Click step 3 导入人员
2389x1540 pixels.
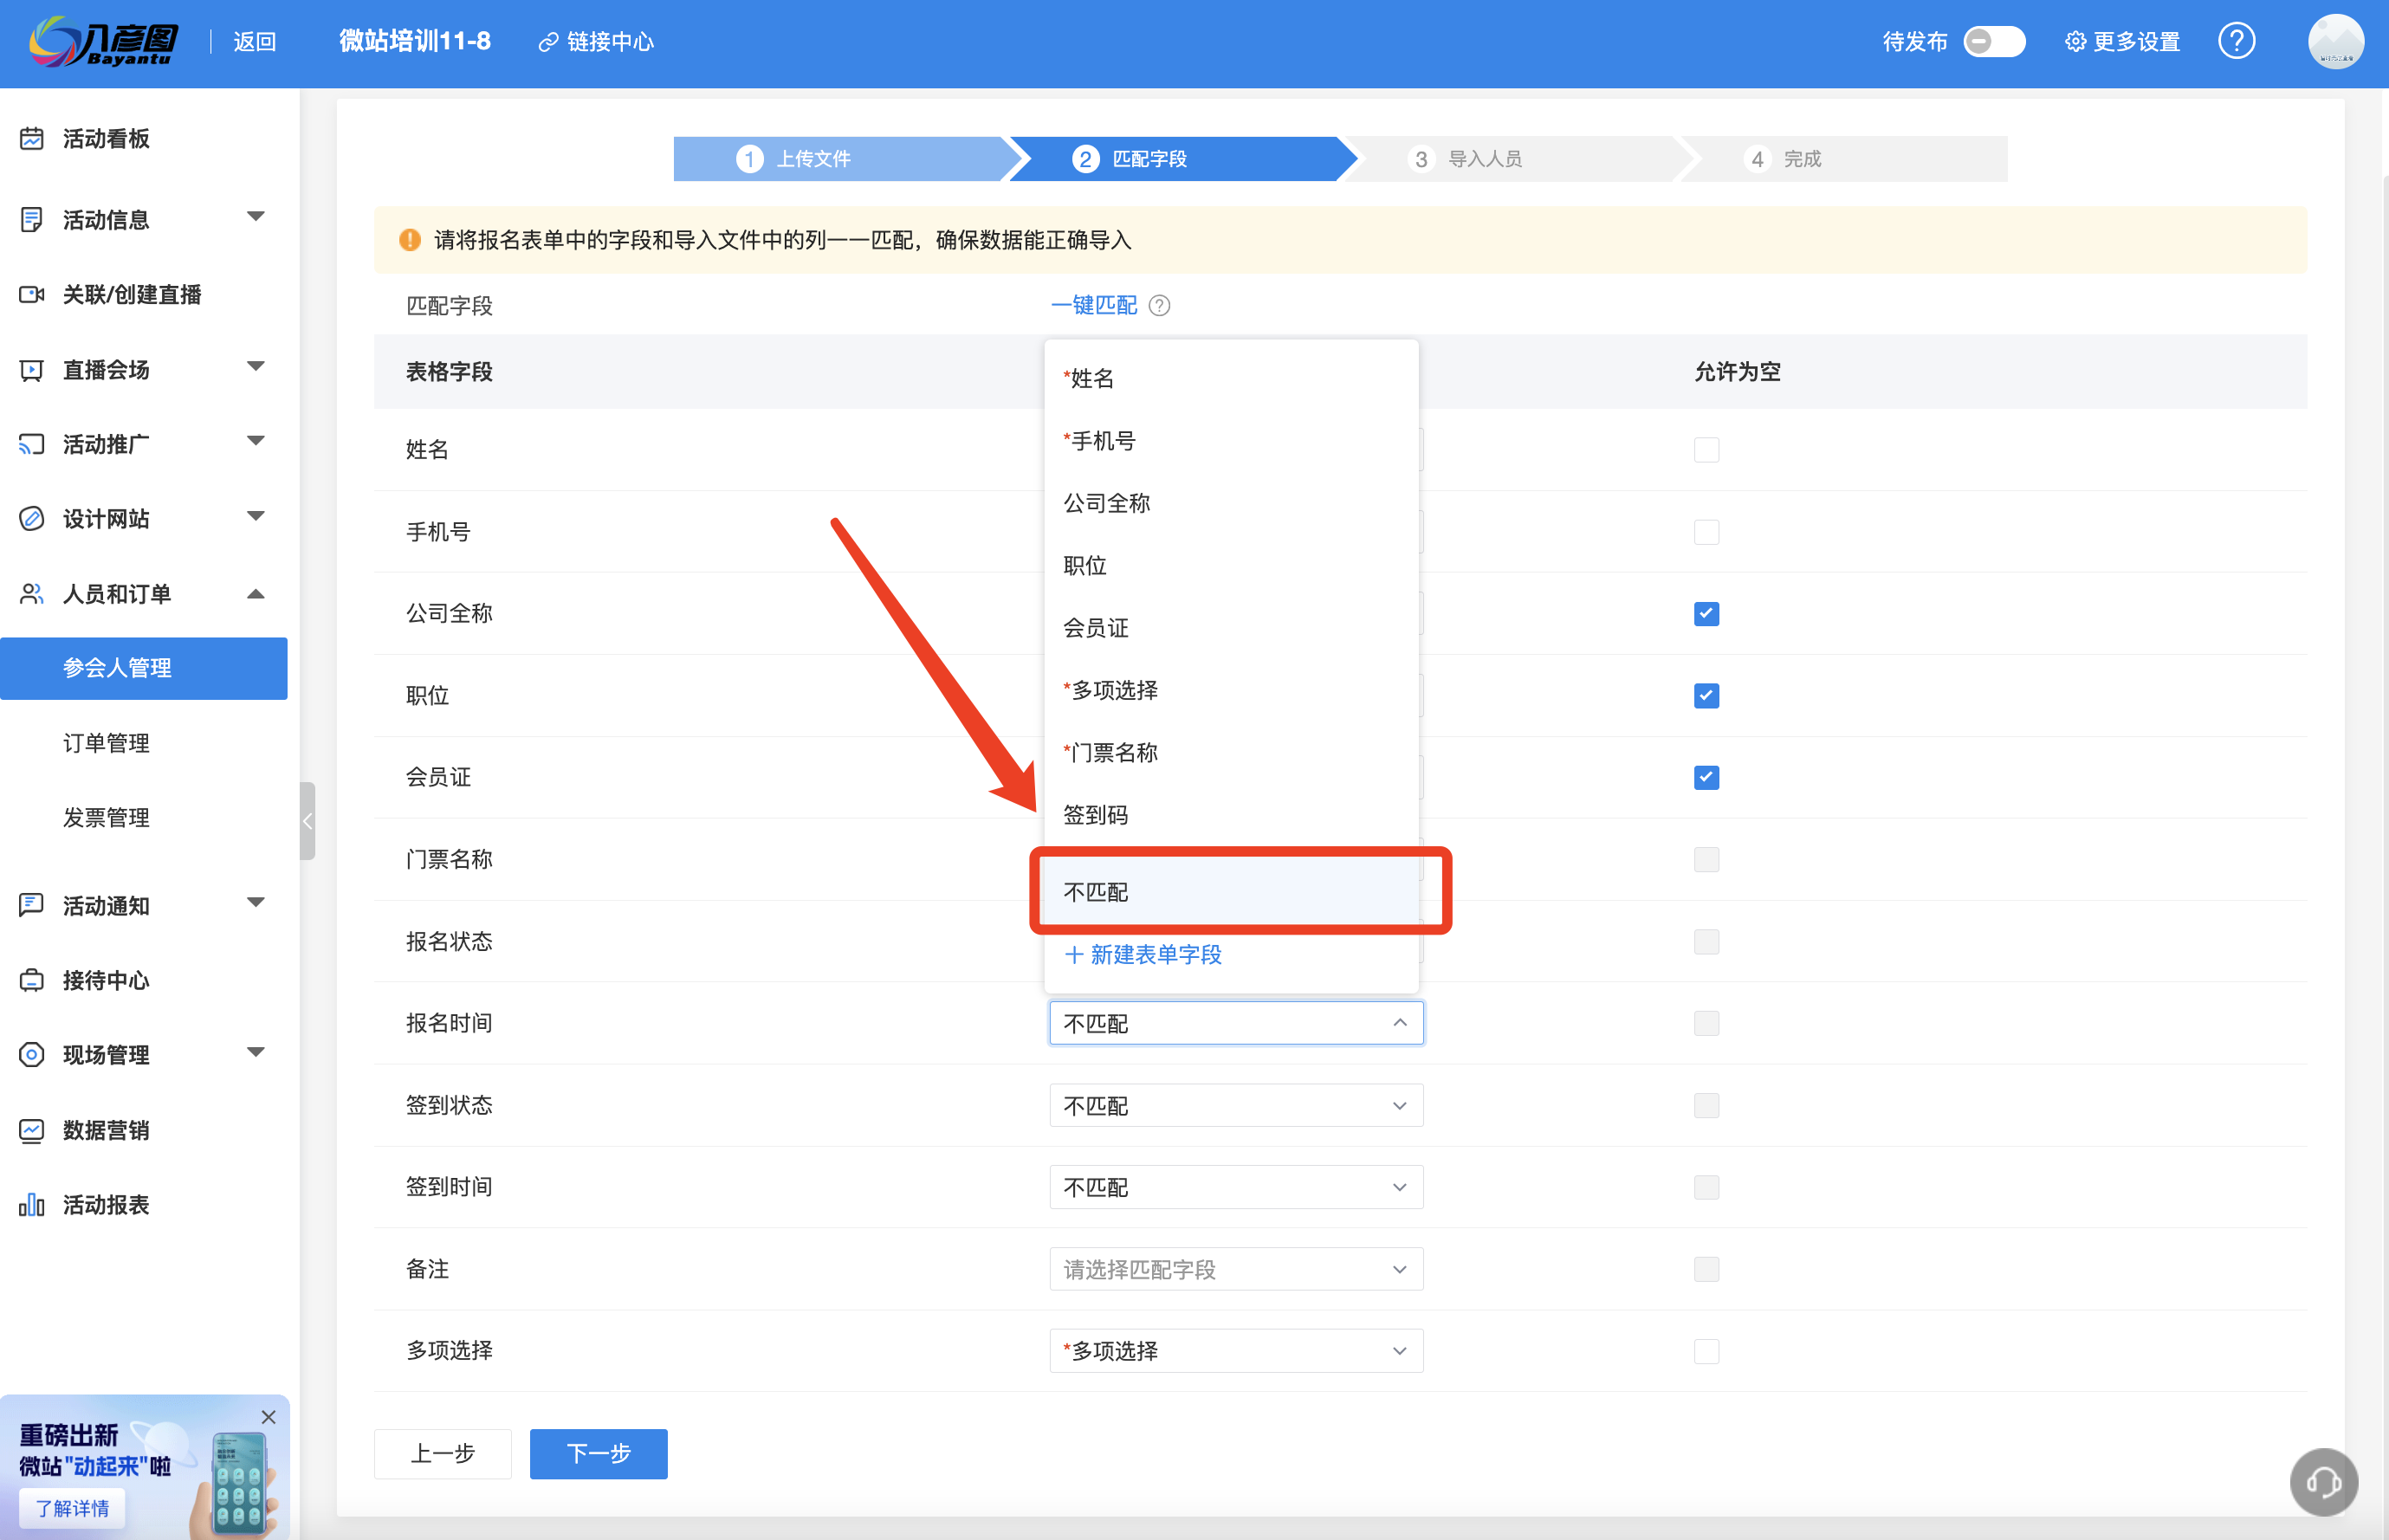pyautogui.click(x=1510, y=159)
